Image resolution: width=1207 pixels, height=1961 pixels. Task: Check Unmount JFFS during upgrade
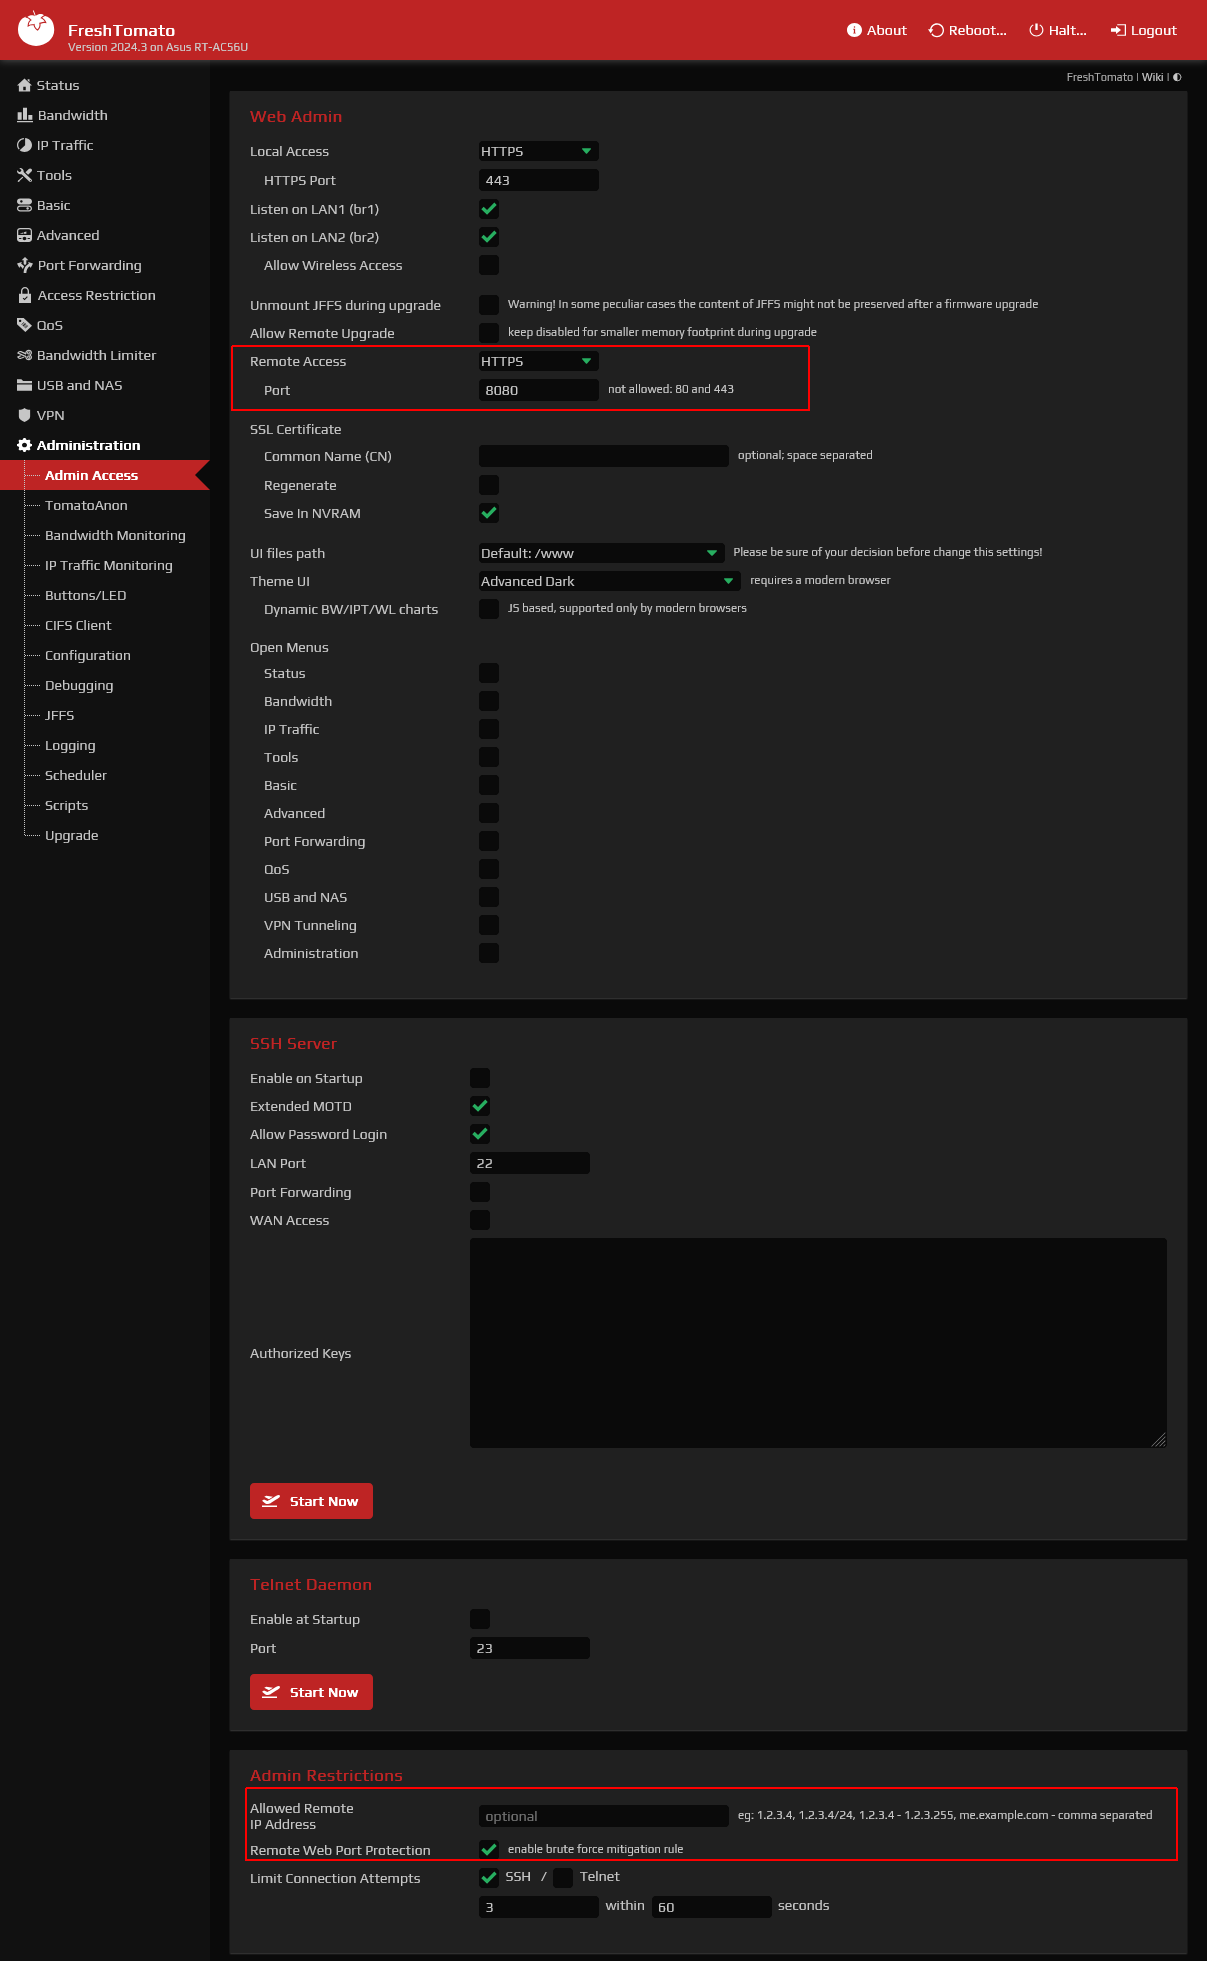pos(489,305)
